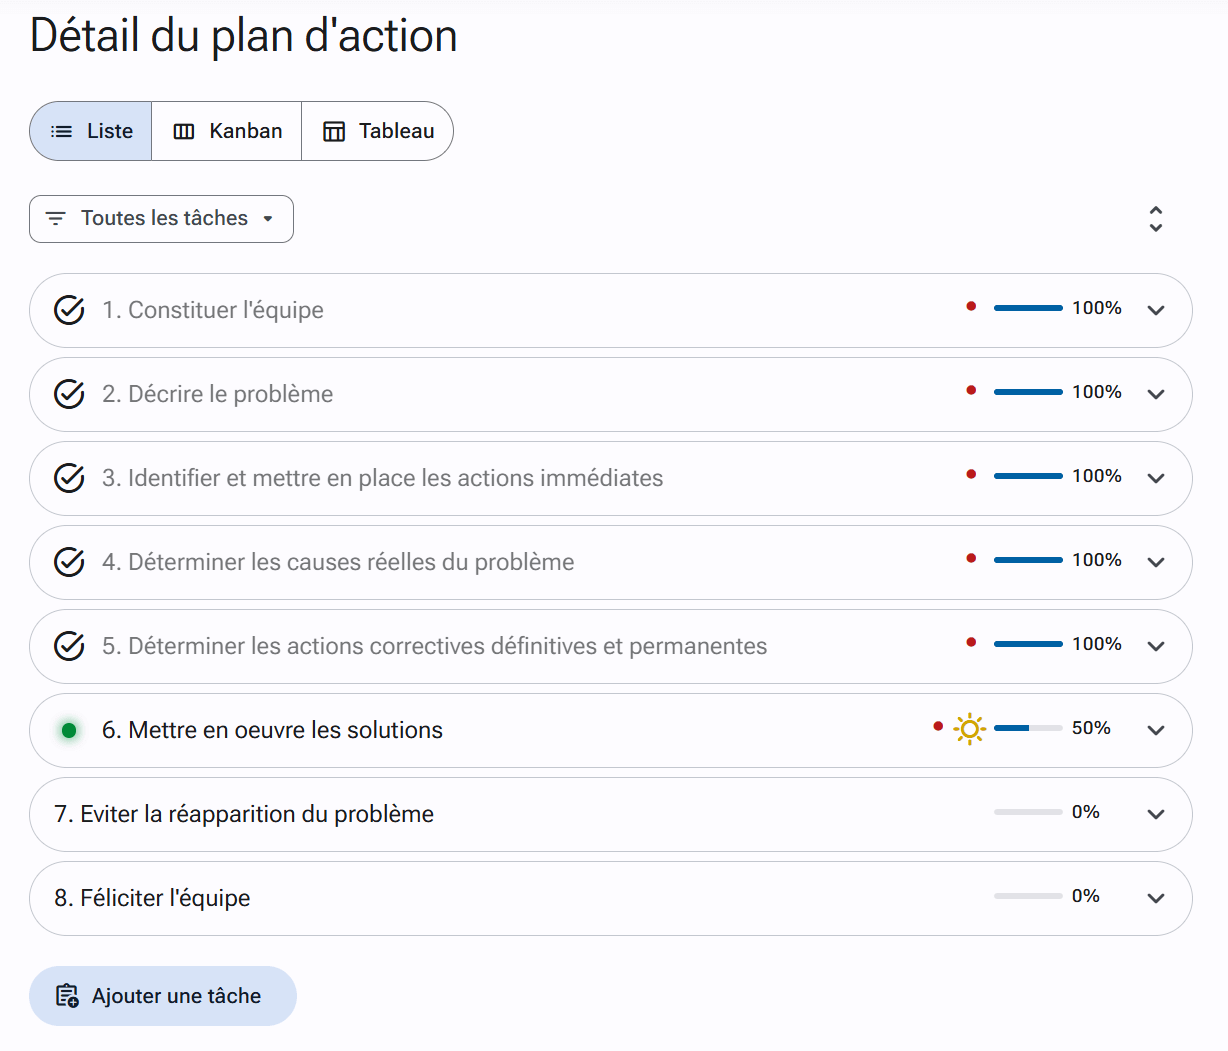The height and width of the screenshot is (1051, 1228).
Task: Click the red dot on task 6 row
Action: click(938, 727)
